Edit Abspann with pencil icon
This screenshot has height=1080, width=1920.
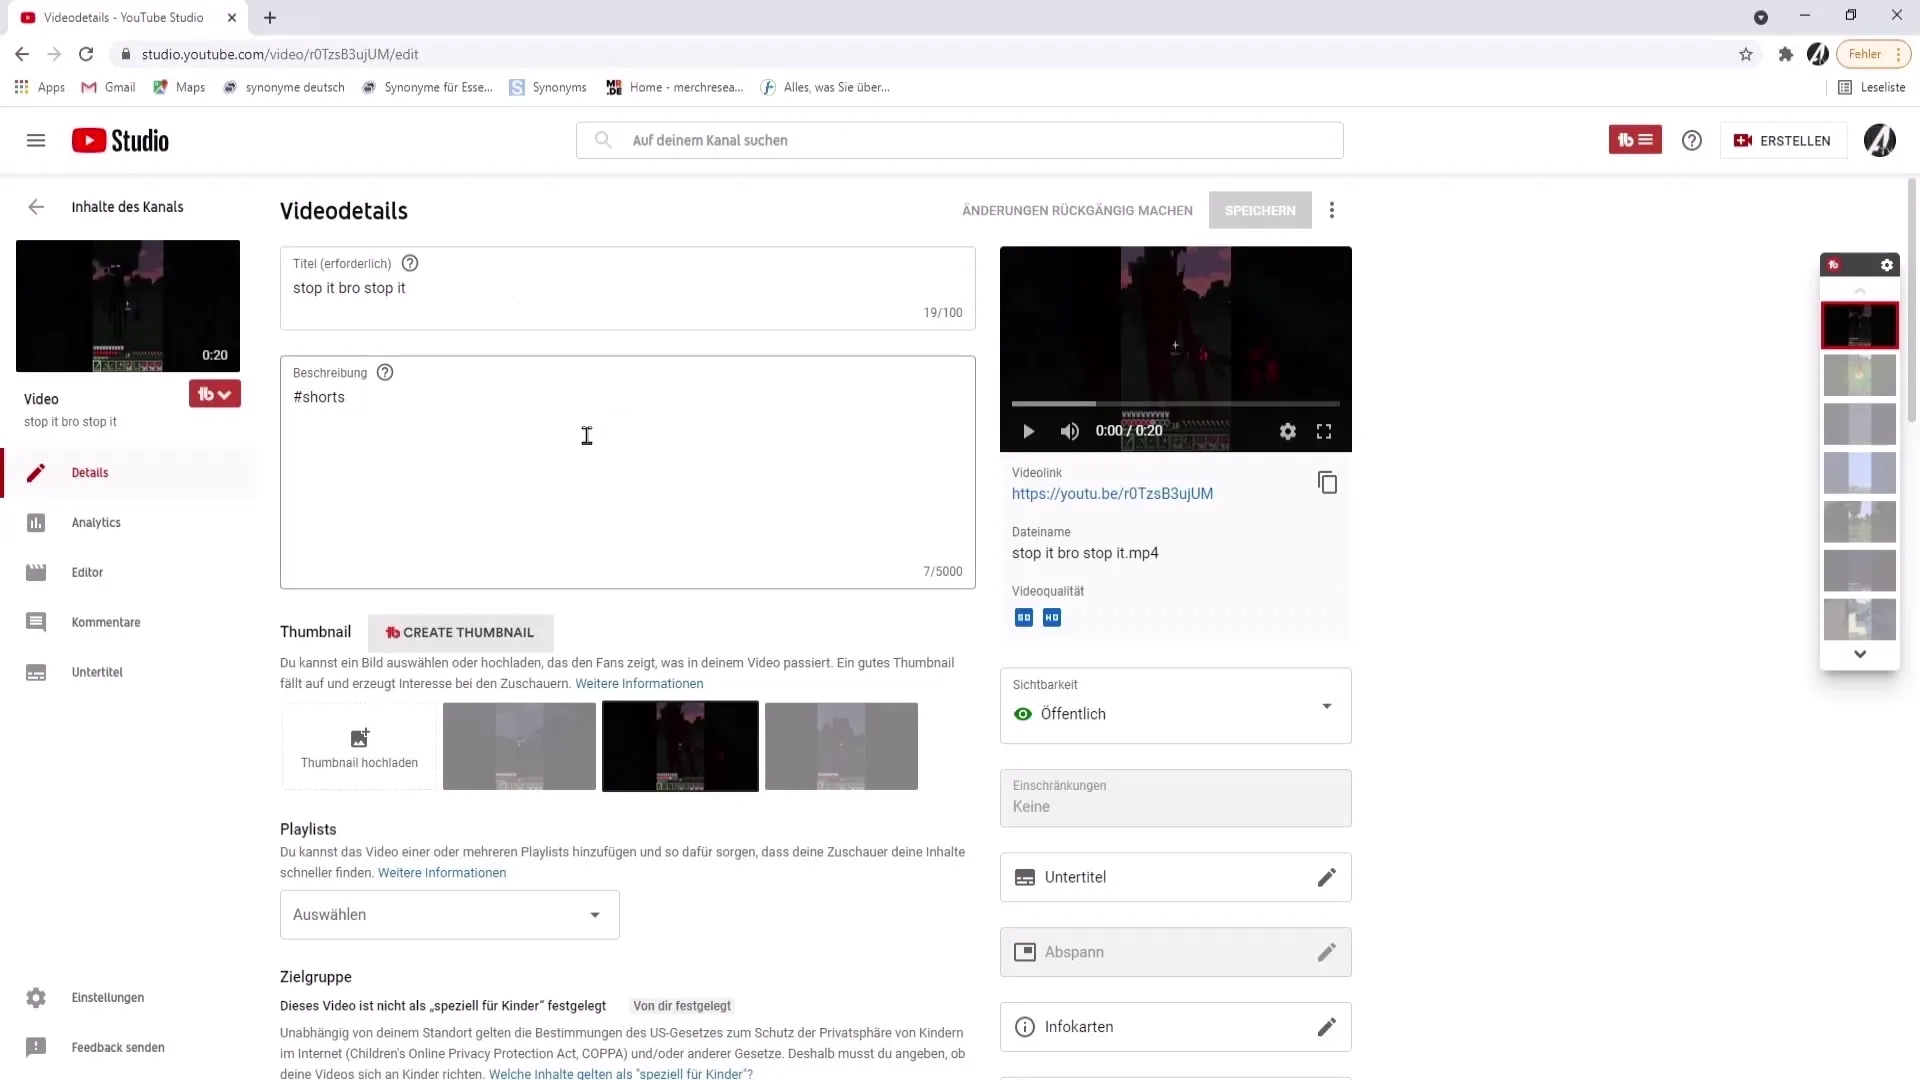[x=1326, y=953]
